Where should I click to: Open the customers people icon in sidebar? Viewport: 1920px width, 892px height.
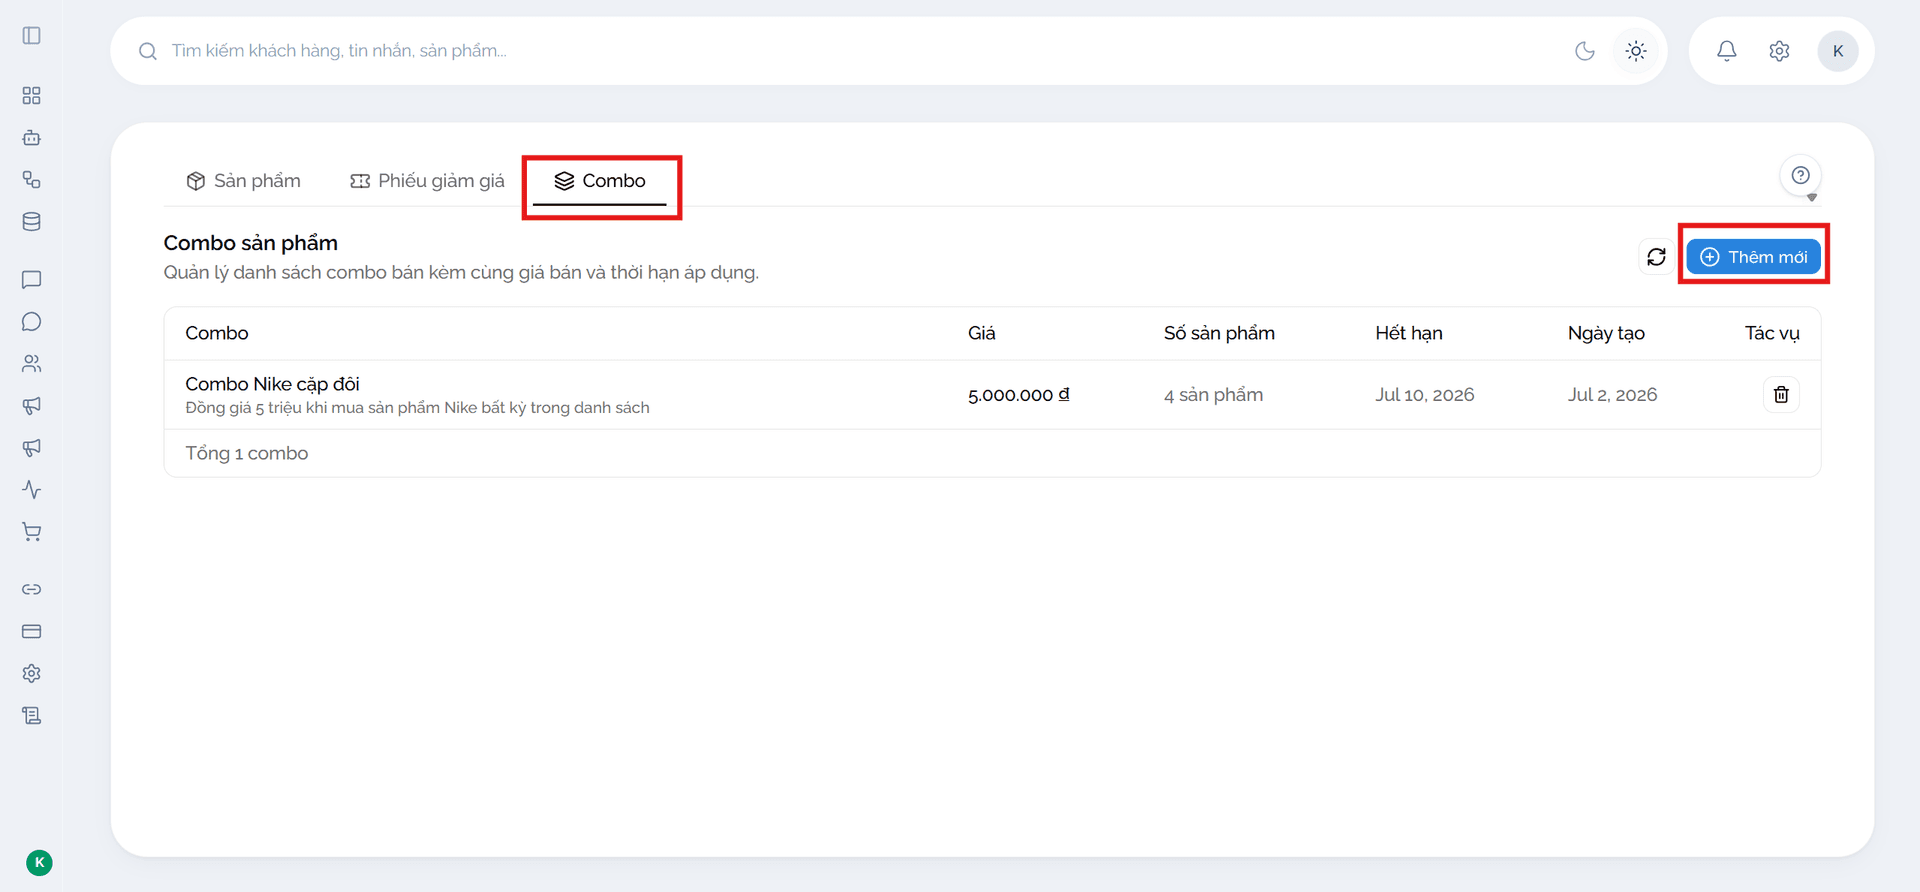coord(32,364)
